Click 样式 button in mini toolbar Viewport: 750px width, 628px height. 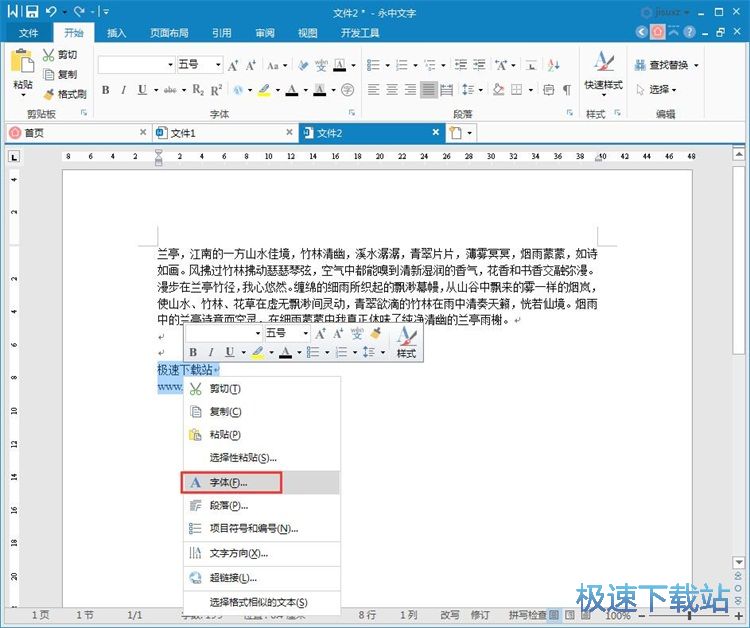pyautogui.click(x=407, y=342)
